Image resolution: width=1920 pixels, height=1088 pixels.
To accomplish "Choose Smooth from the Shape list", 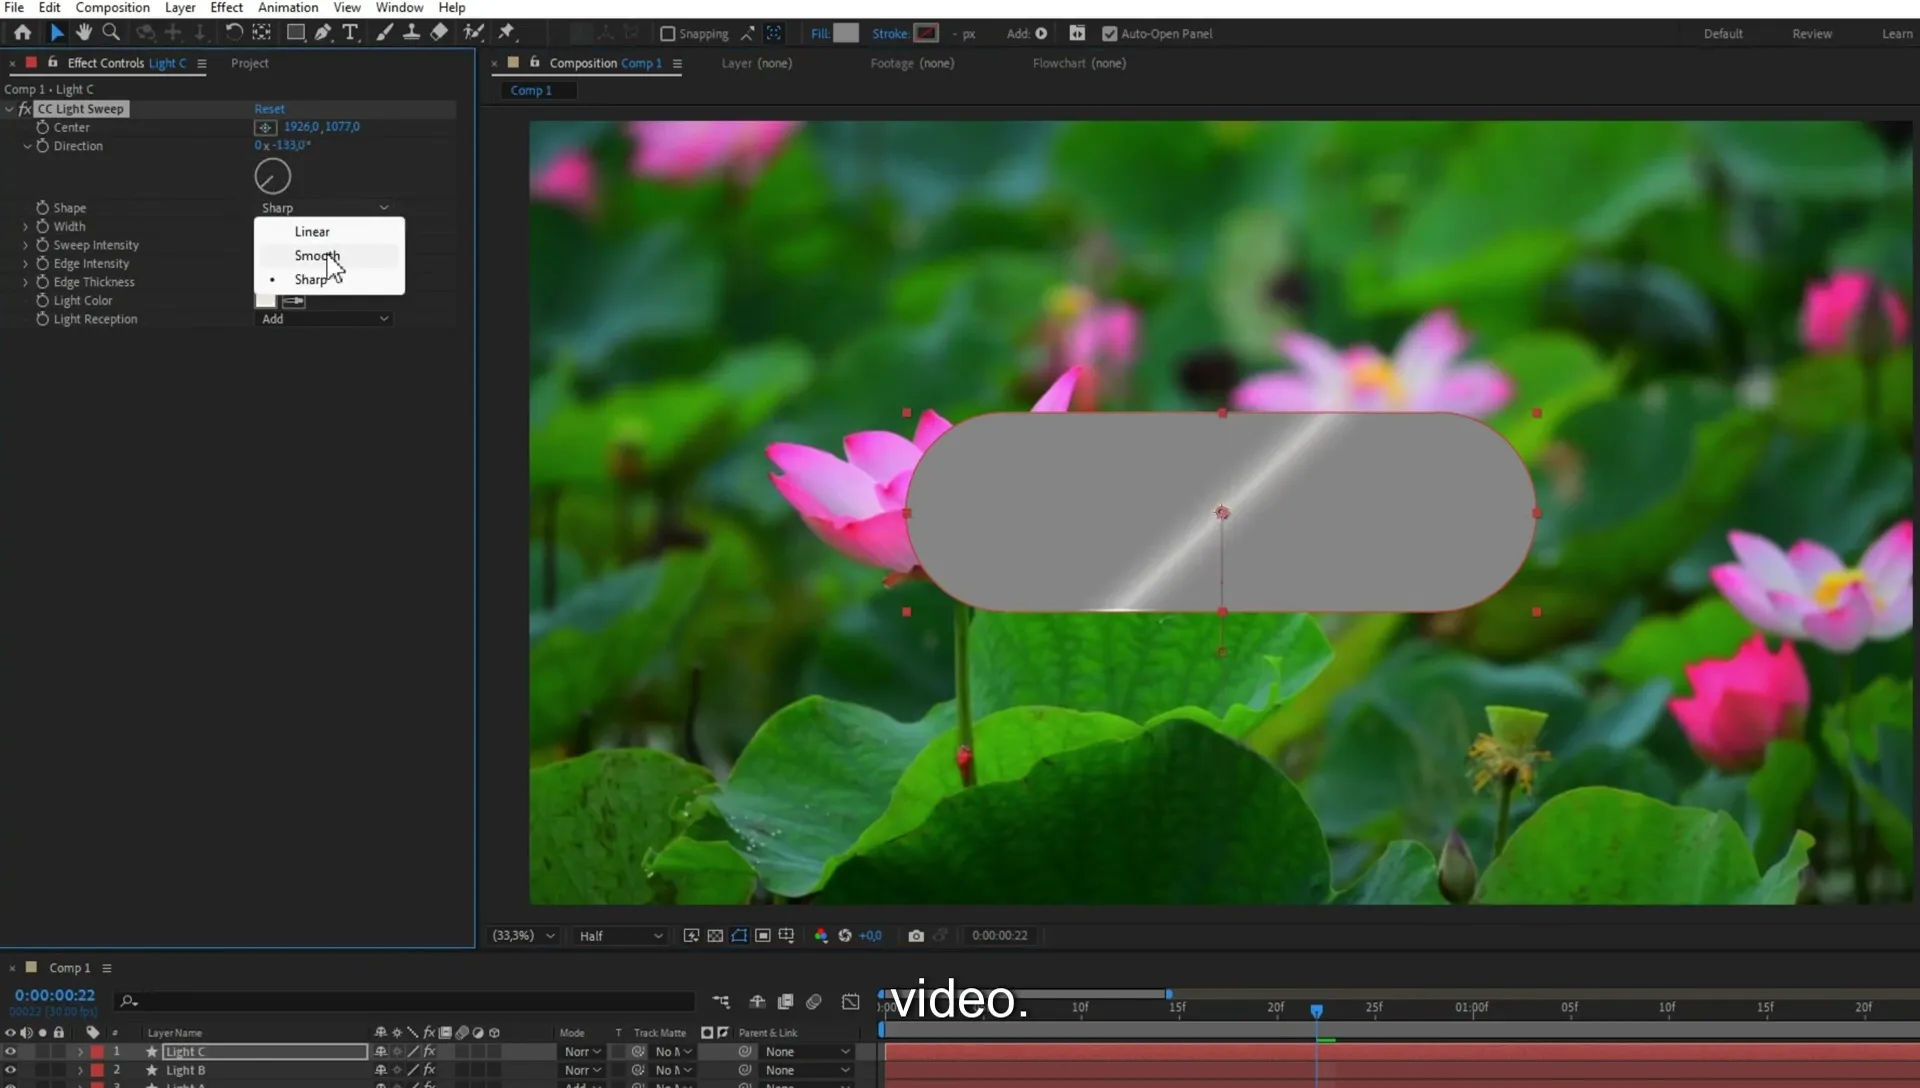I will (x=329, y=256).
